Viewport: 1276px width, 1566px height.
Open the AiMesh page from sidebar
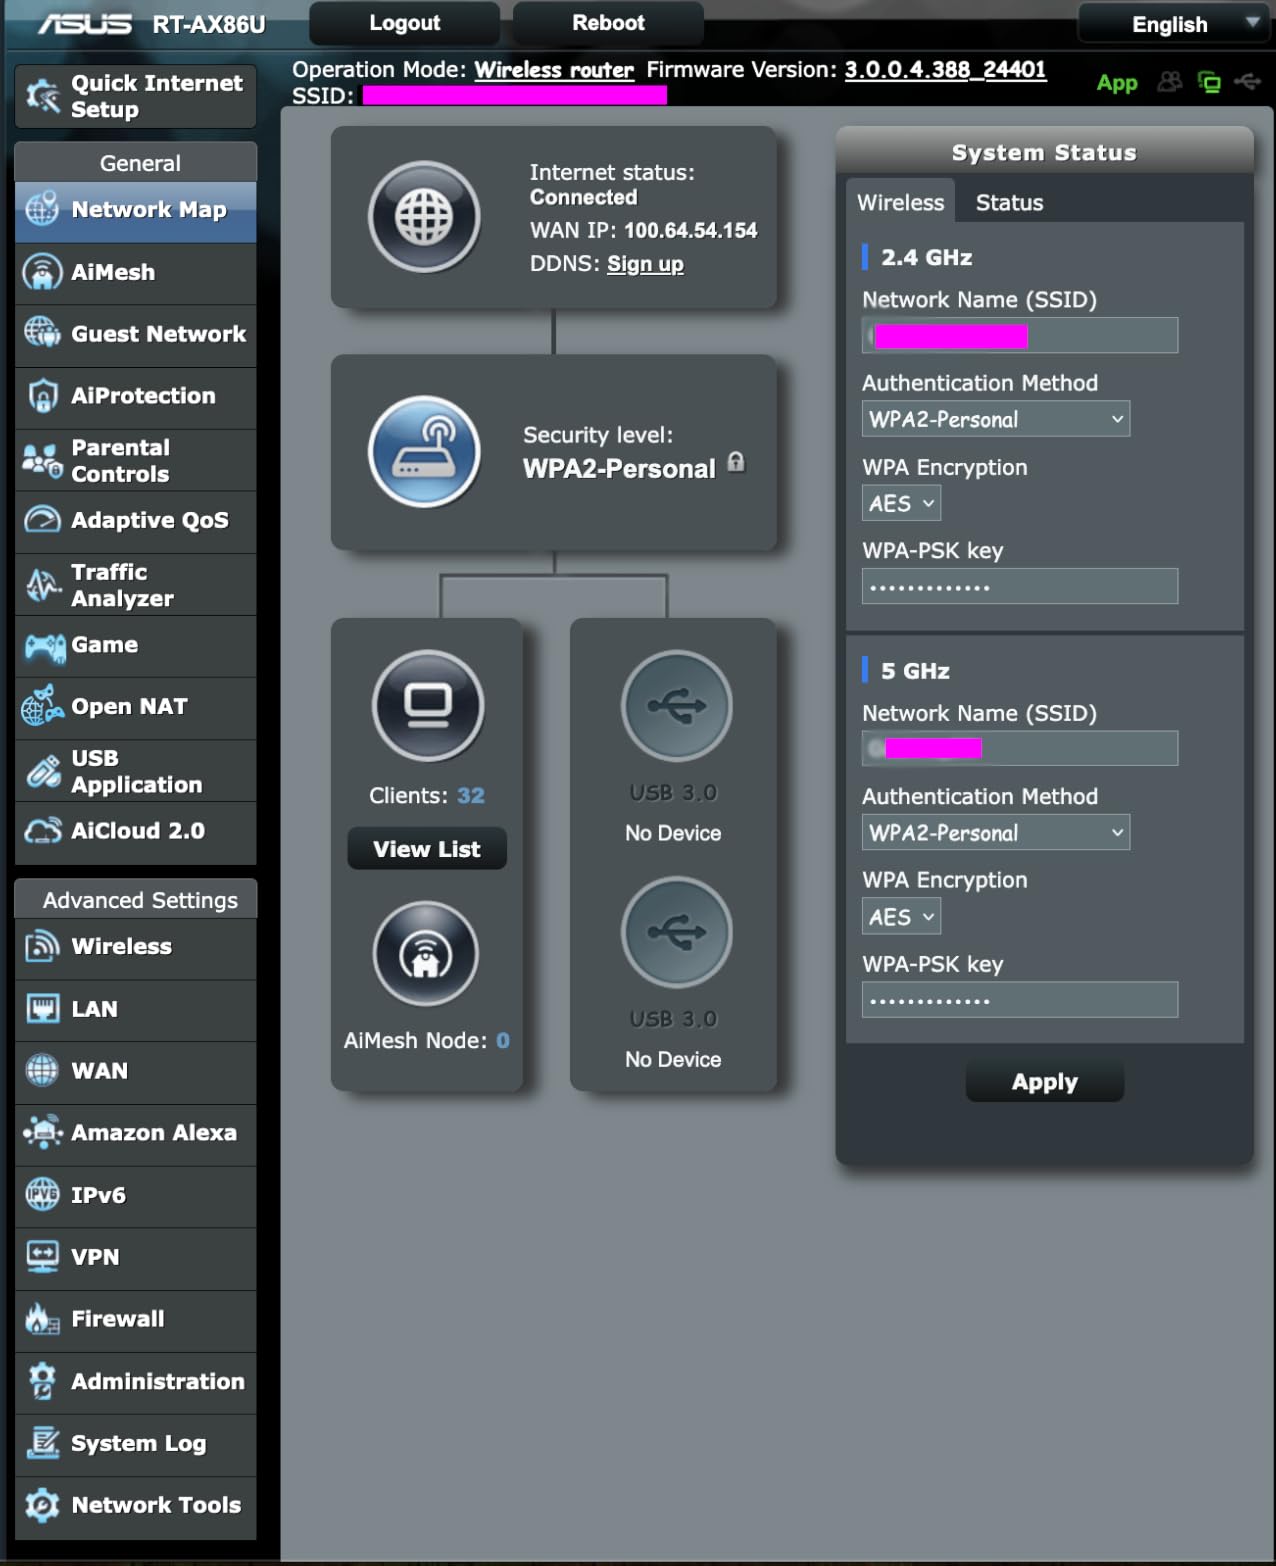pyautogui.click(x=136, y=273)
